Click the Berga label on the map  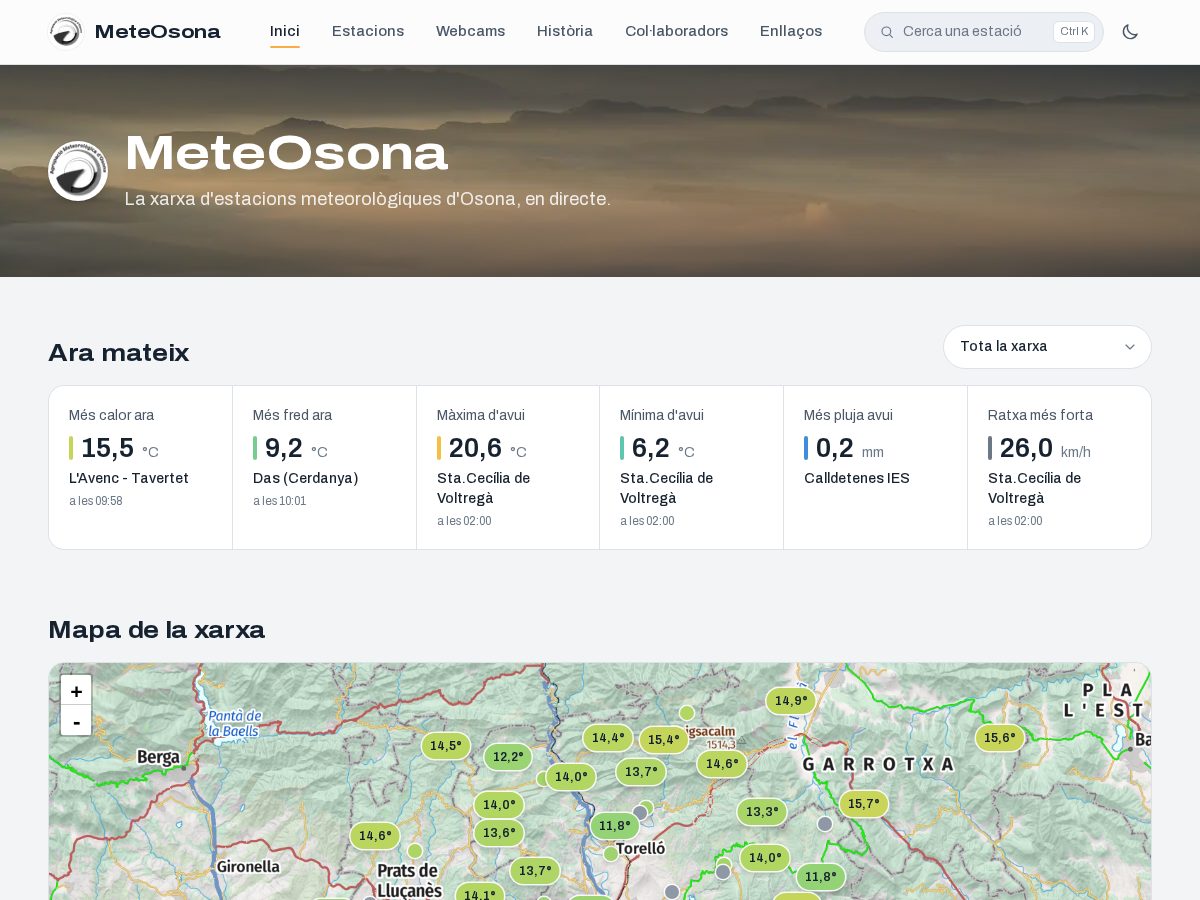[x=158, y=756]
